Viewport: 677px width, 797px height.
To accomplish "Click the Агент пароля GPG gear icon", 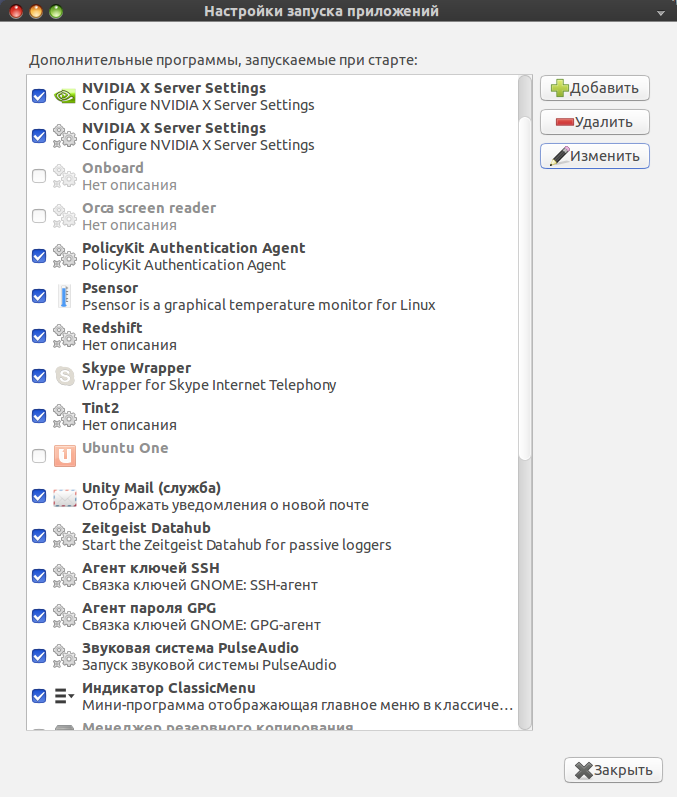I will coord(65,616).
